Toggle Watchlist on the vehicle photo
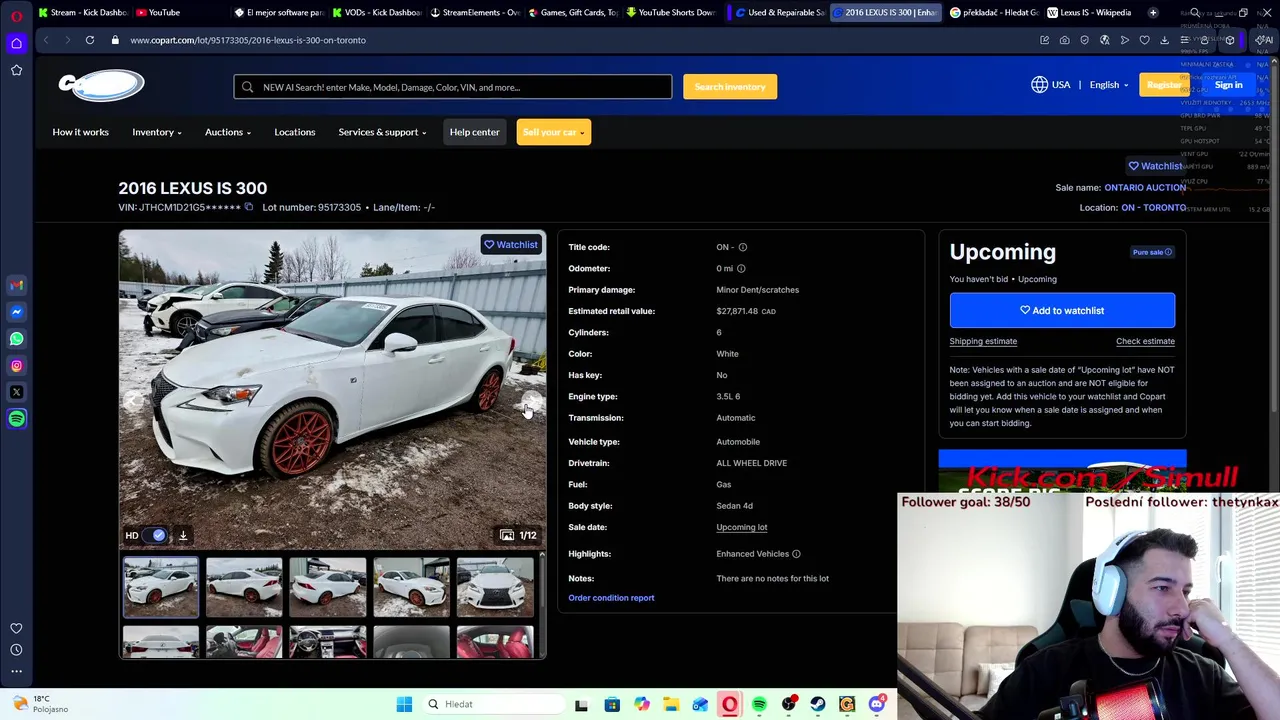This screenshot has height=720, width=1280. point(511,244)
